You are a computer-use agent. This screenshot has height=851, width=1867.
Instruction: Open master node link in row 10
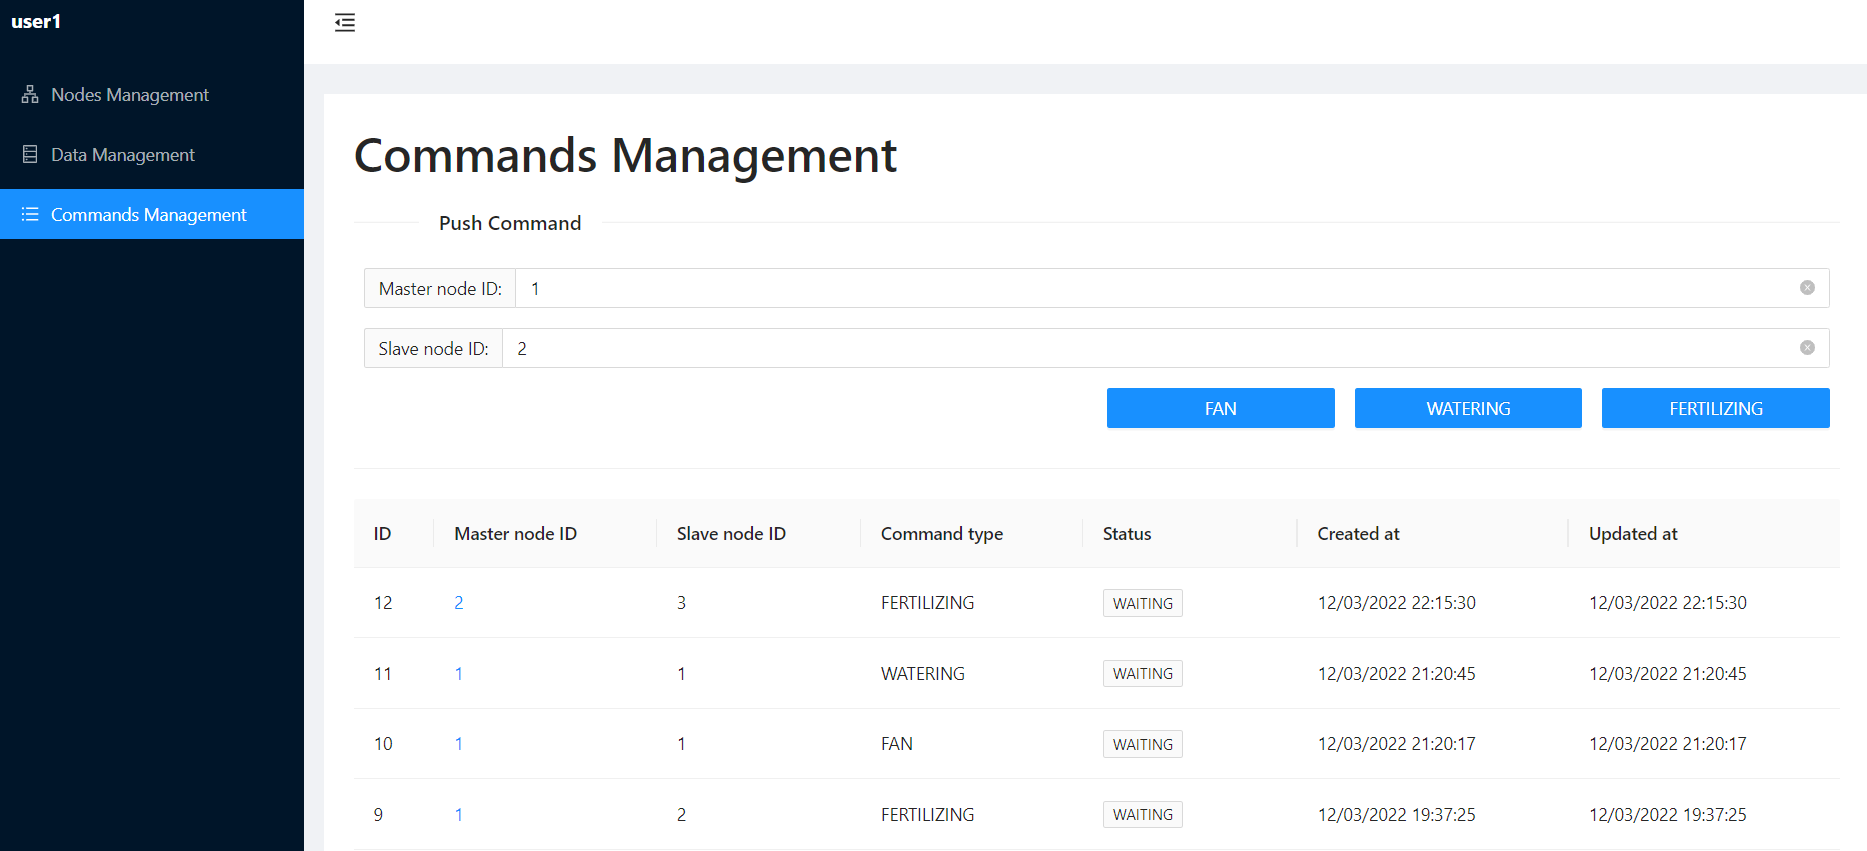(459, 744)
